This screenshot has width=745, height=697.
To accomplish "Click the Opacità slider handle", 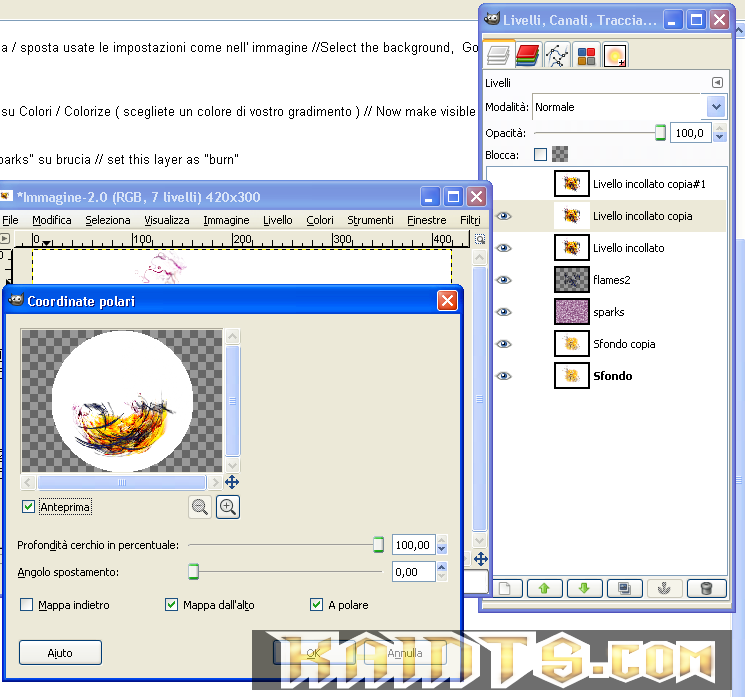I will point(660,132).
